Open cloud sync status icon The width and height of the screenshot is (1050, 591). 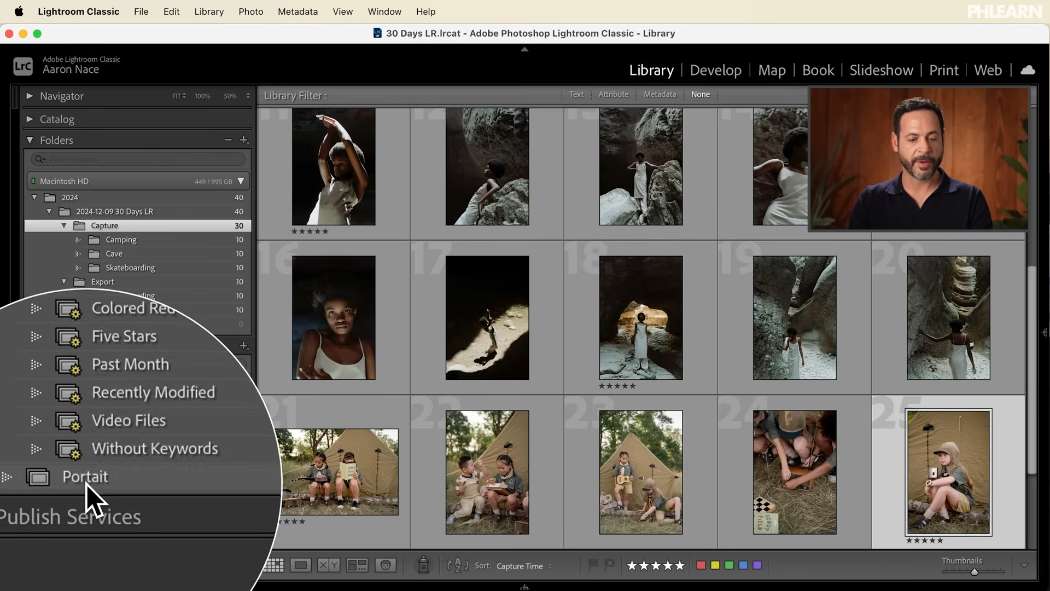1028,70
